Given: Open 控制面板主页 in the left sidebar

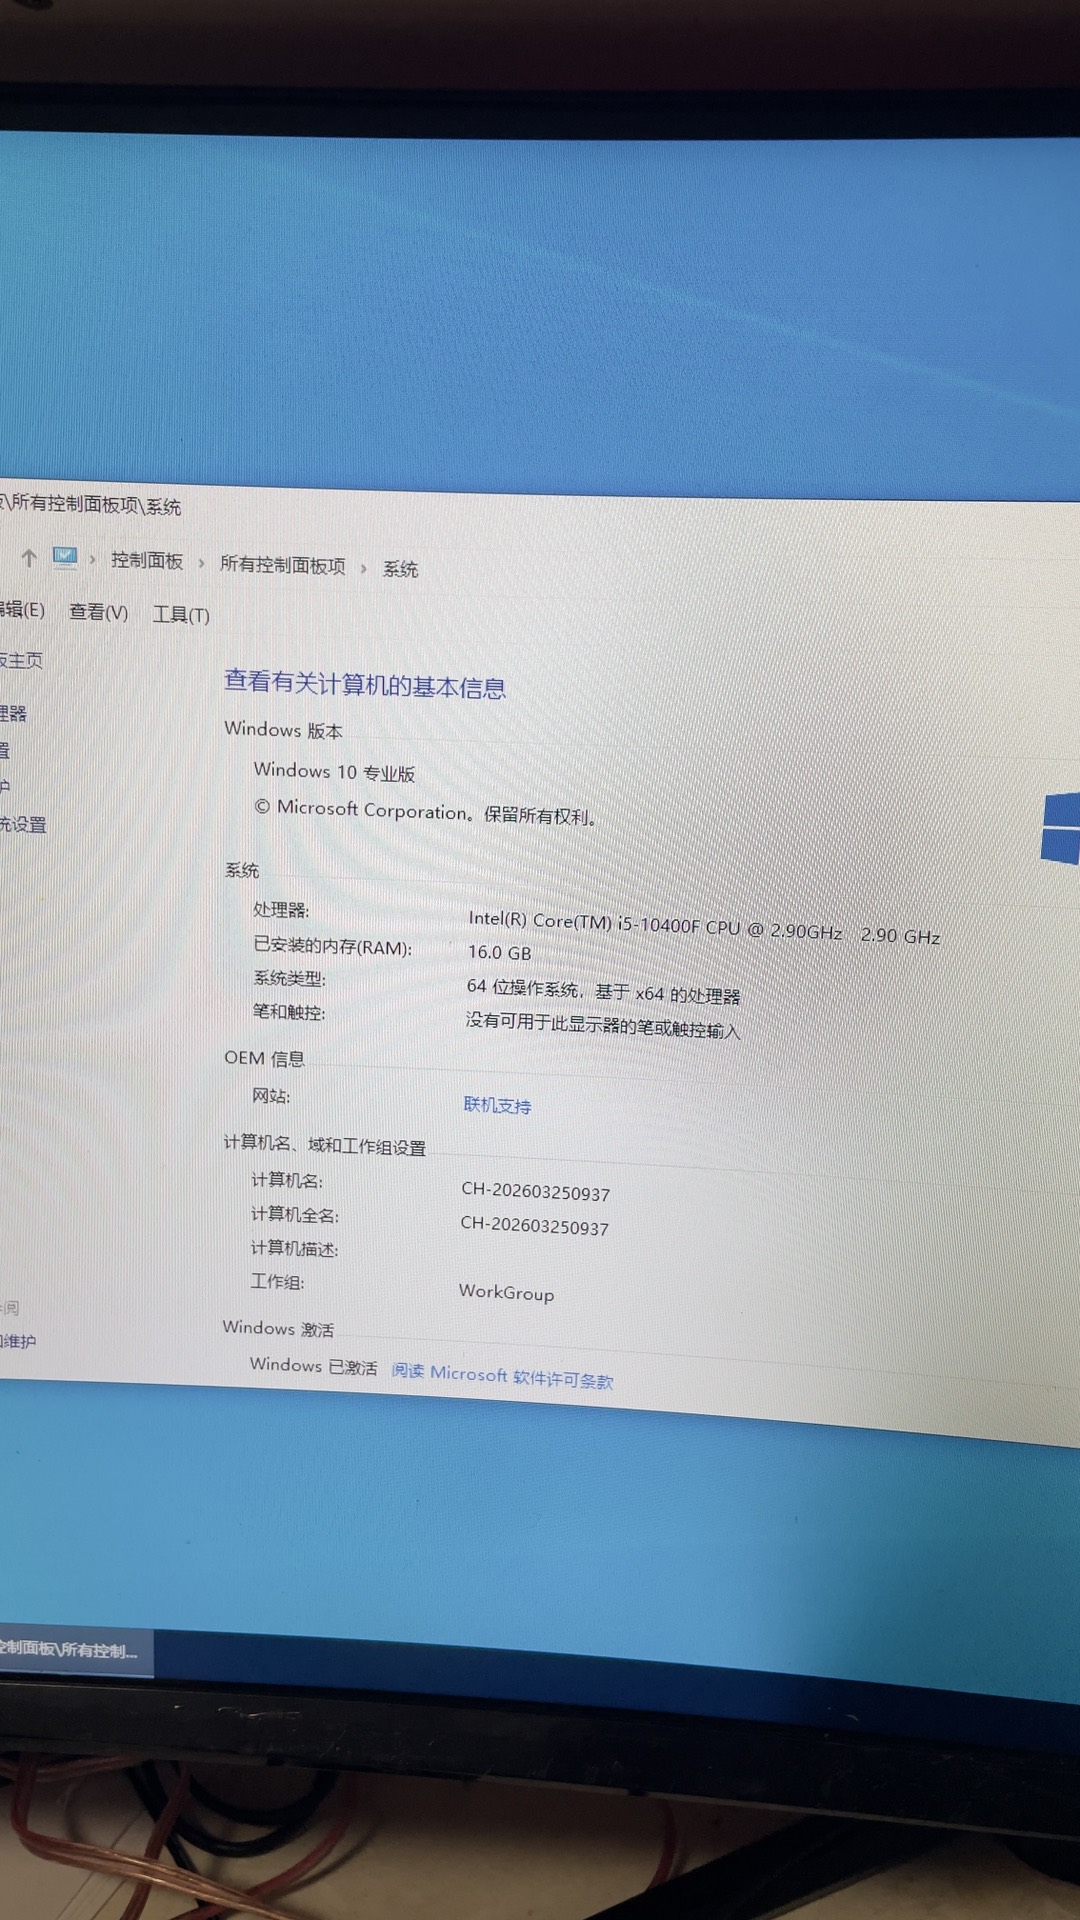Looking at the screenshot, I should pyautogui.click(x=21, y=660).
